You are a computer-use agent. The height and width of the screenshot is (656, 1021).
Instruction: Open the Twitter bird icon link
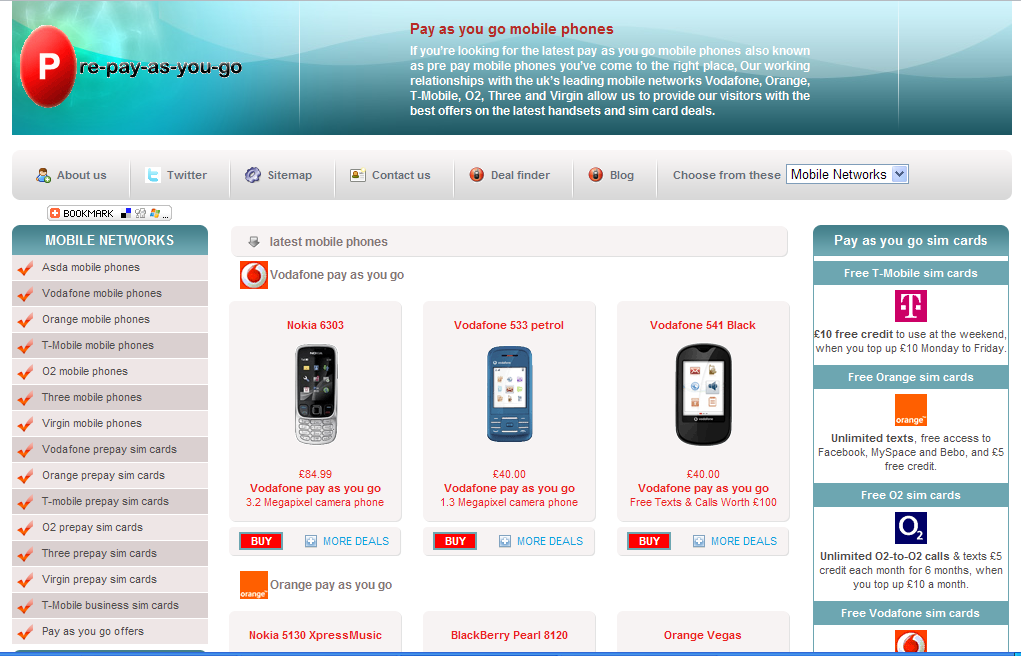[153, 175]
